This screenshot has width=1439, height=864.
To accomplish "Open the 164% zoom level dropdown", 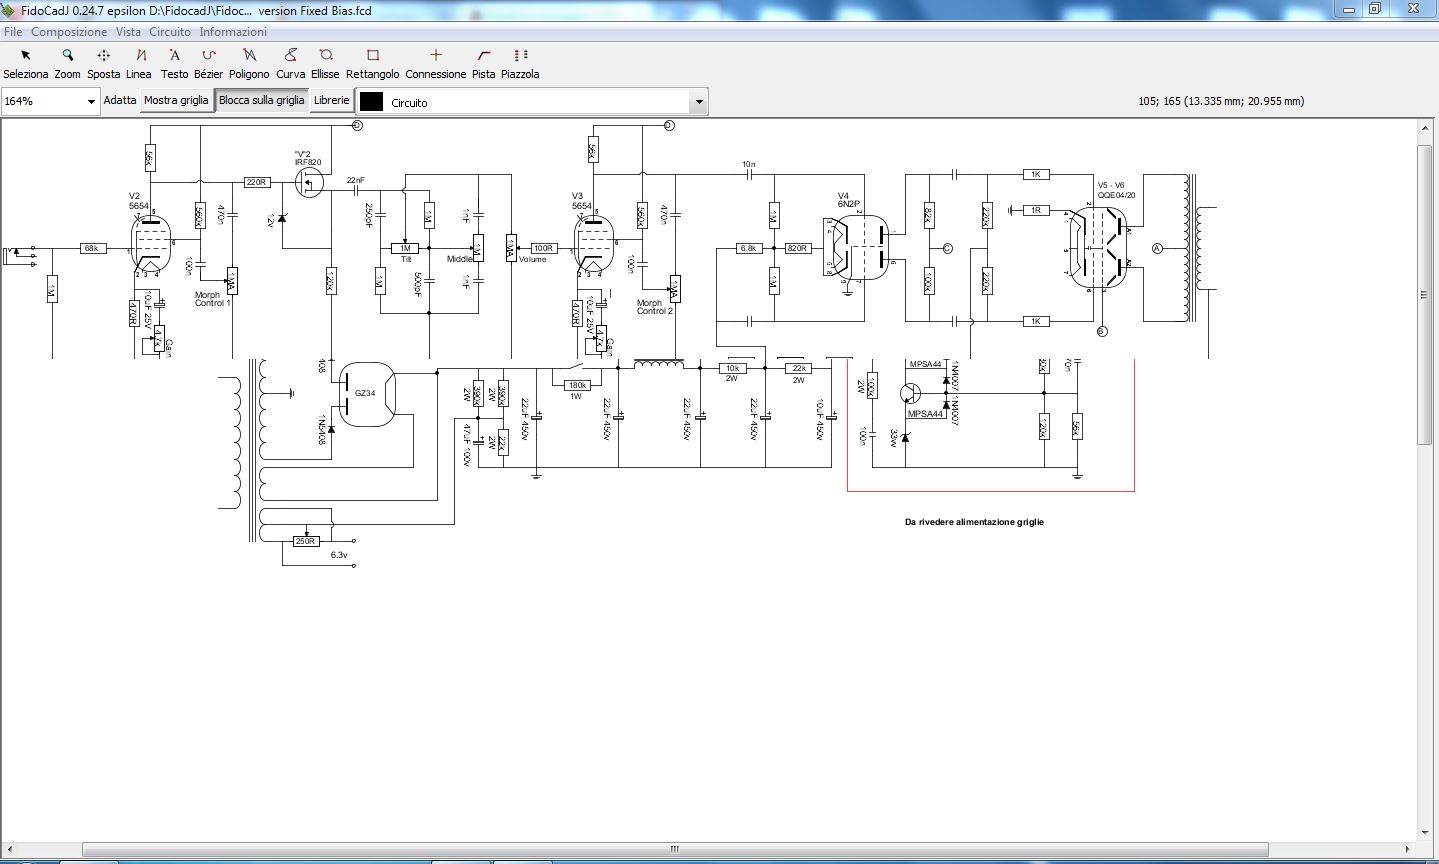I will [x=91, y=102].
